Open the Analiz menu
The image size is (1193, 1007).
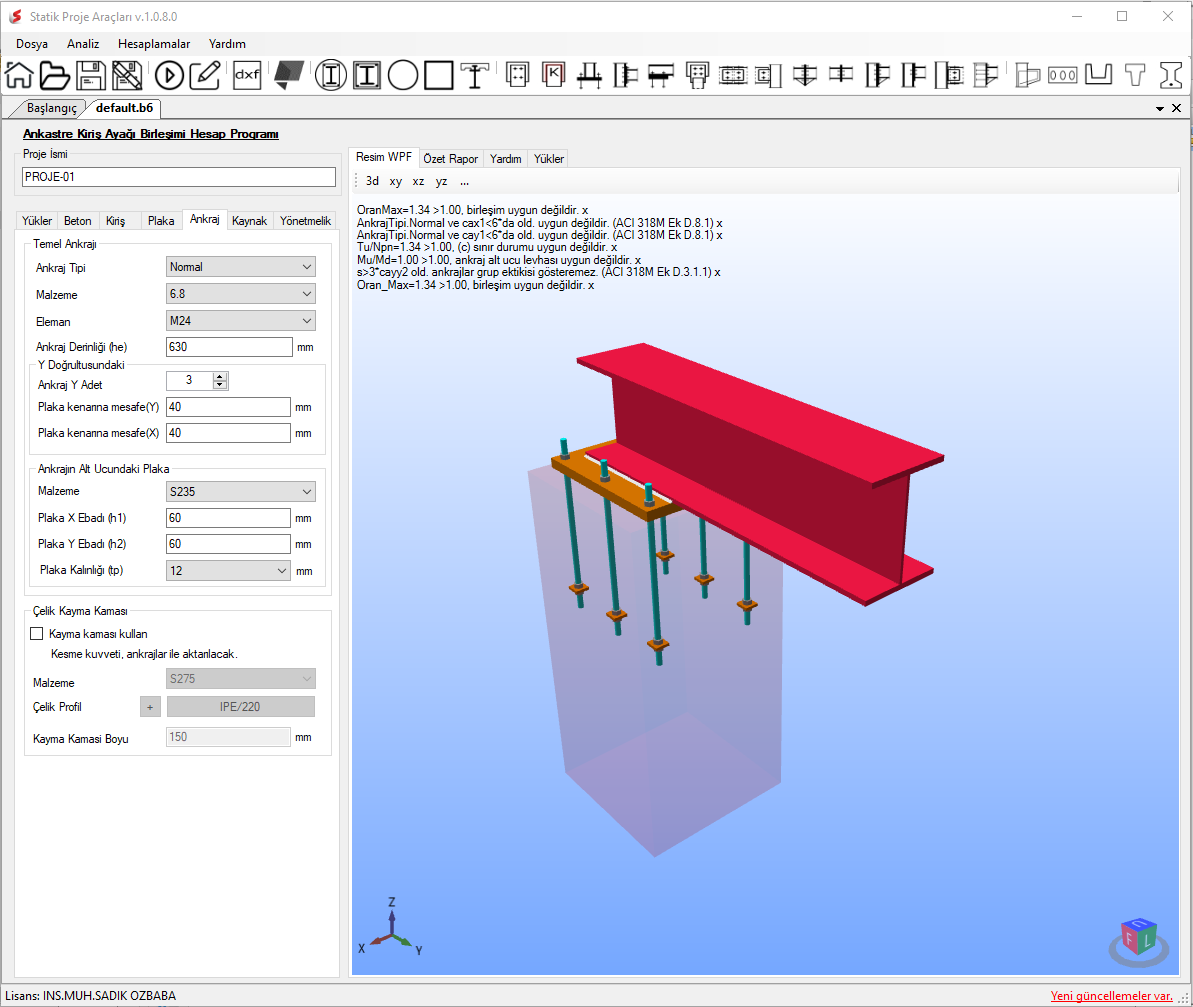tap(83, 44)
